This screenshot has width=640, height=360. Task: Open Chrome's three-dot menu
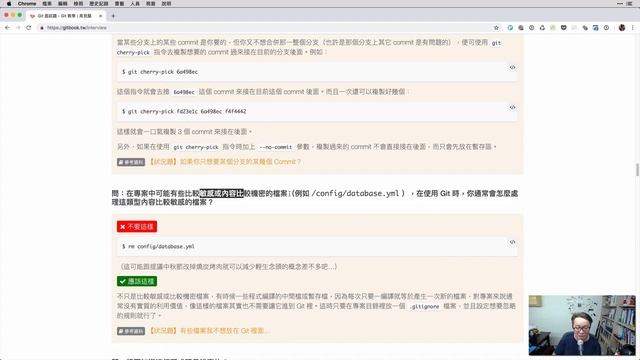point(633,28)
